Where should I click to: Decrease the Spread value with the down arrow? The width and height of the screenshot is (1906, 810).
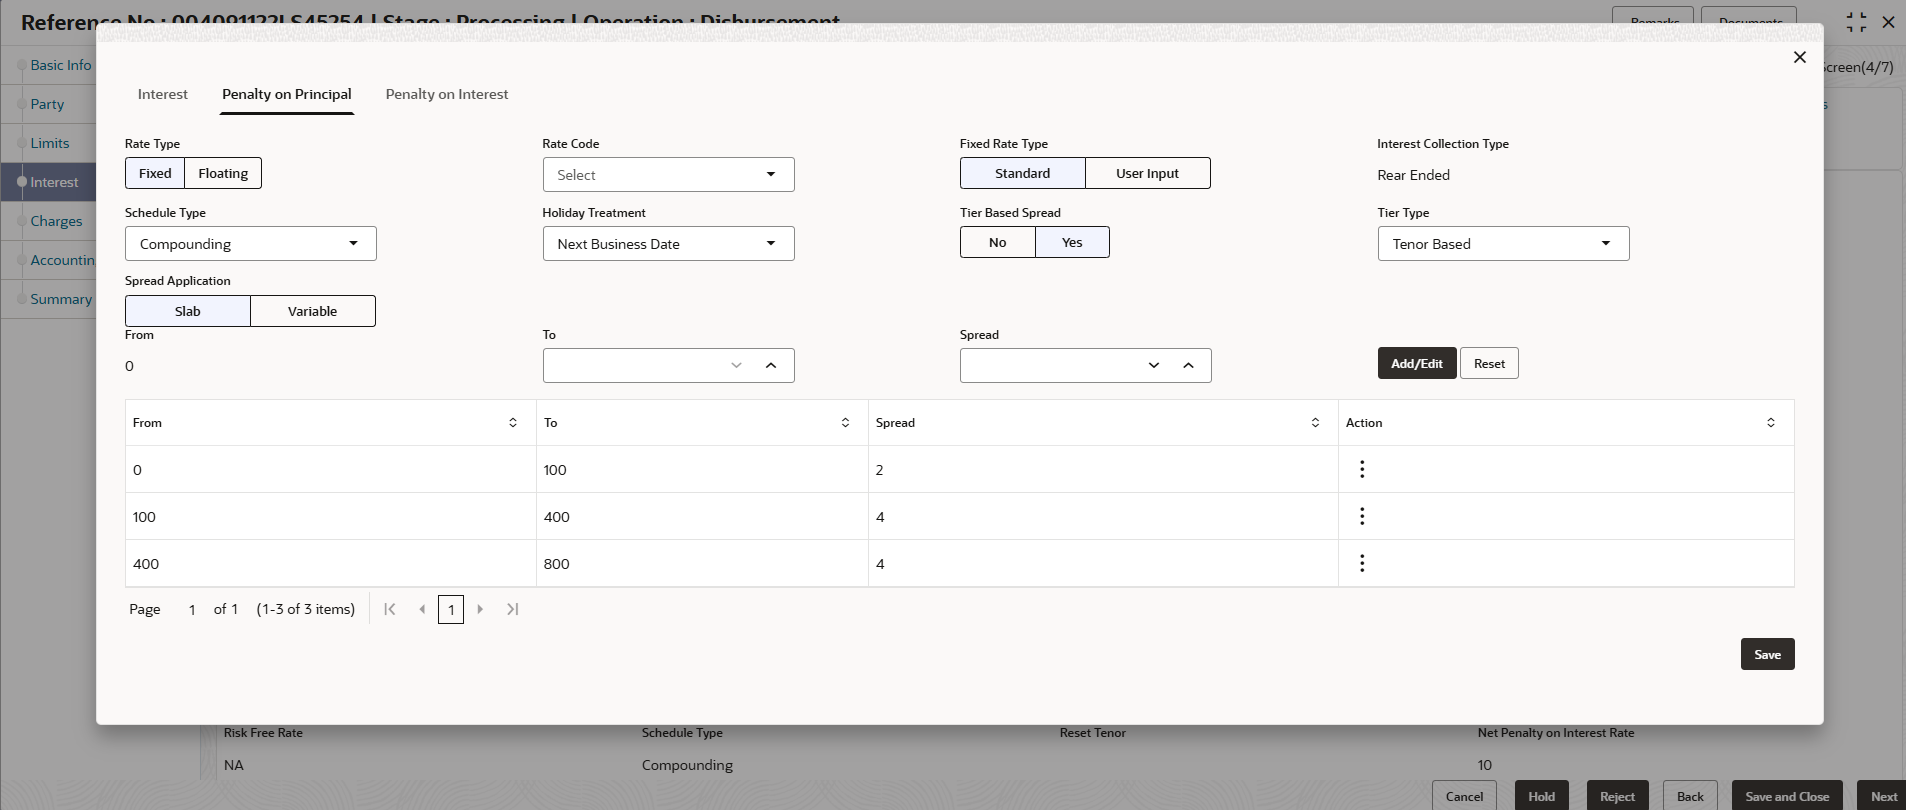1154,366
